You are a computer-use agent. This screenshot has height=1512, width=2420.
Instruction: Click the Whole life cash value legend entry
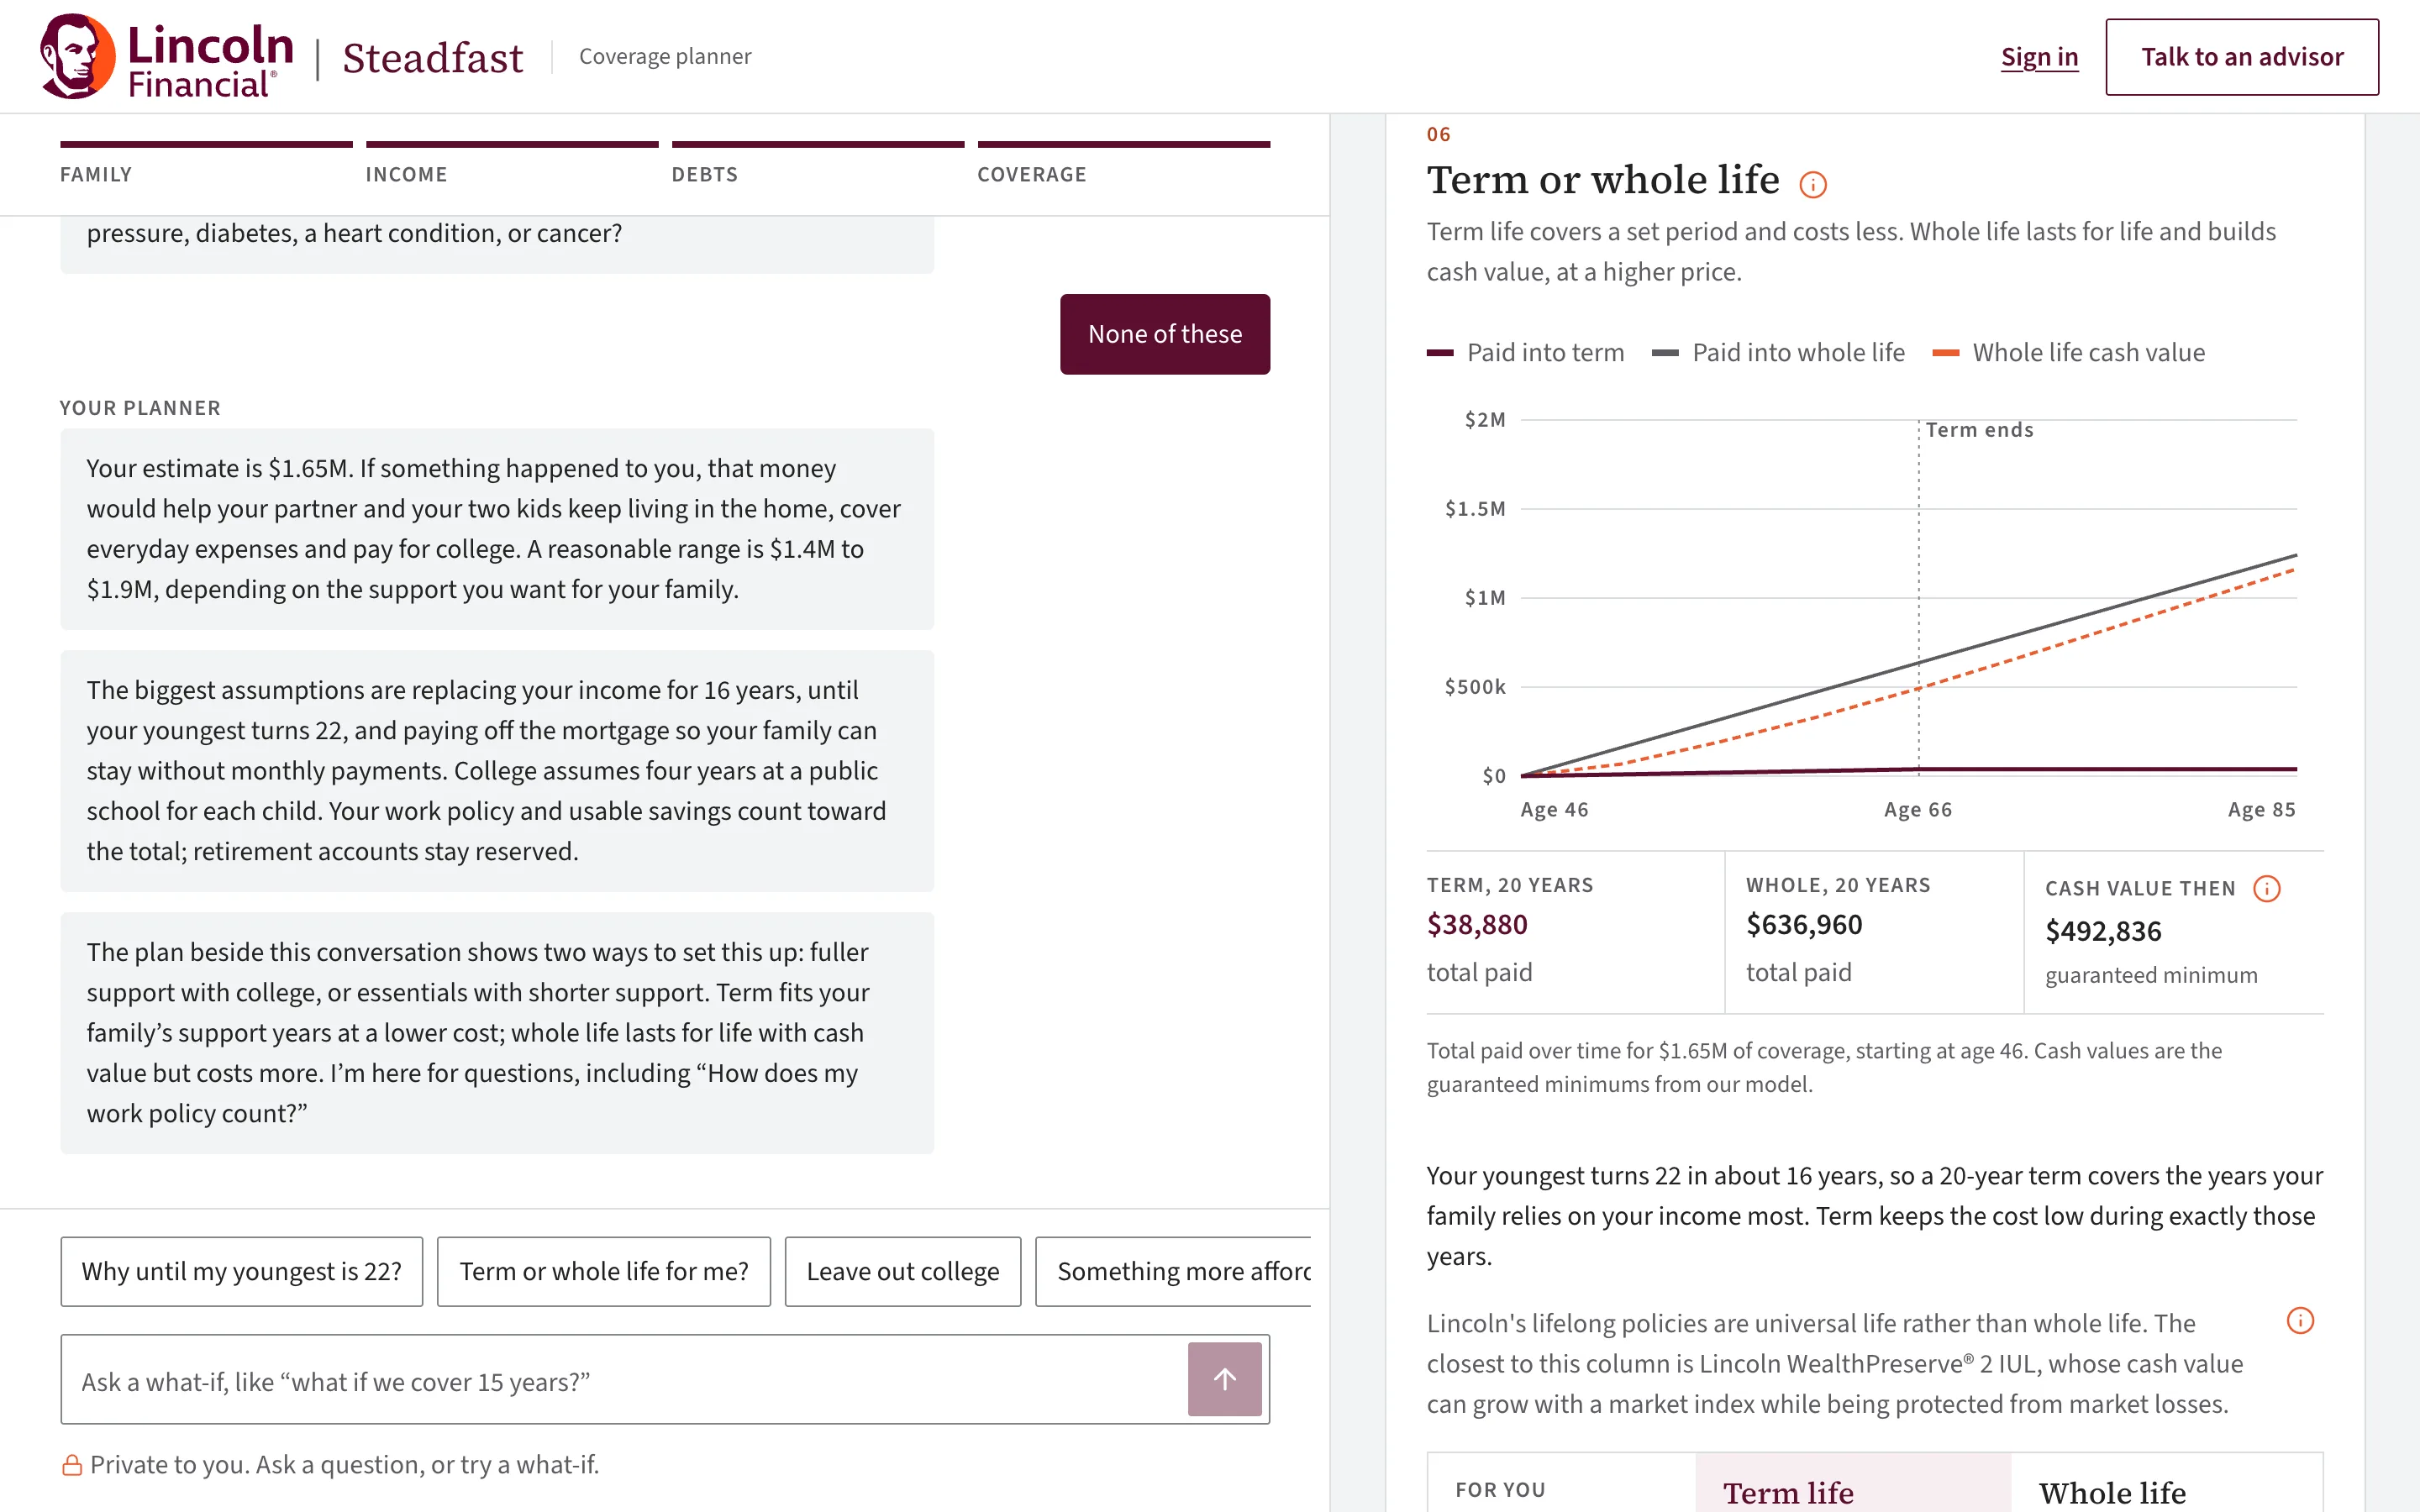click(x=2069, y=353)
